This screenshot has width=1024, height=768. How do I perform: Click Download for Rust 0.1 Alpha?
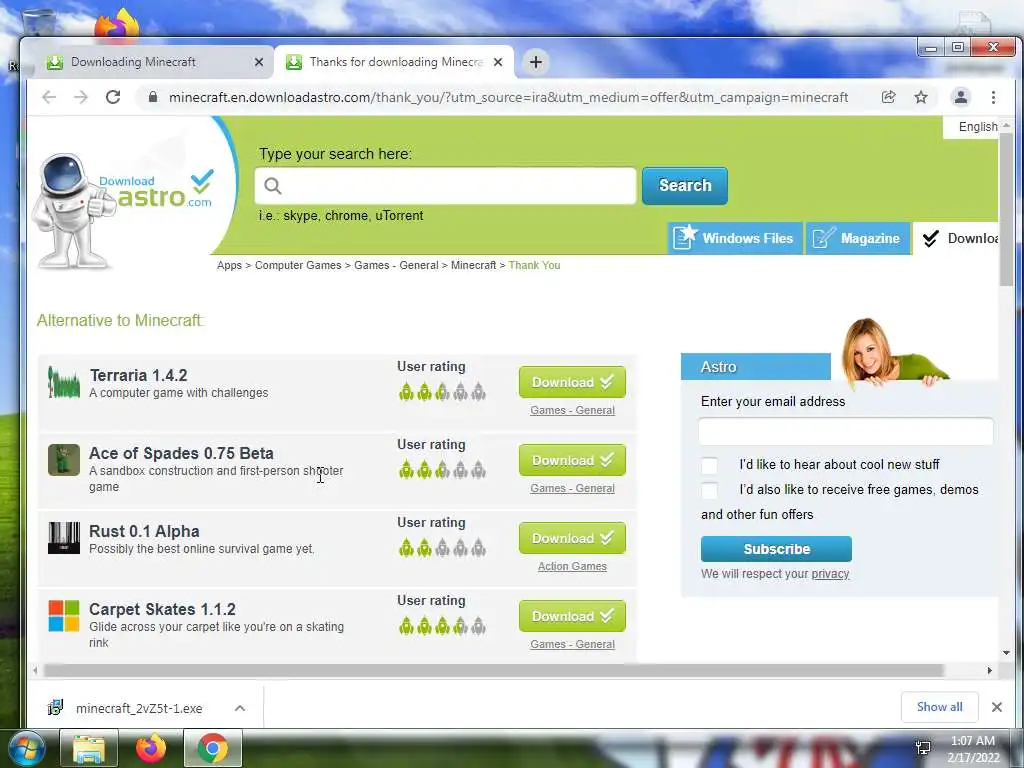[x=572, y=538]
